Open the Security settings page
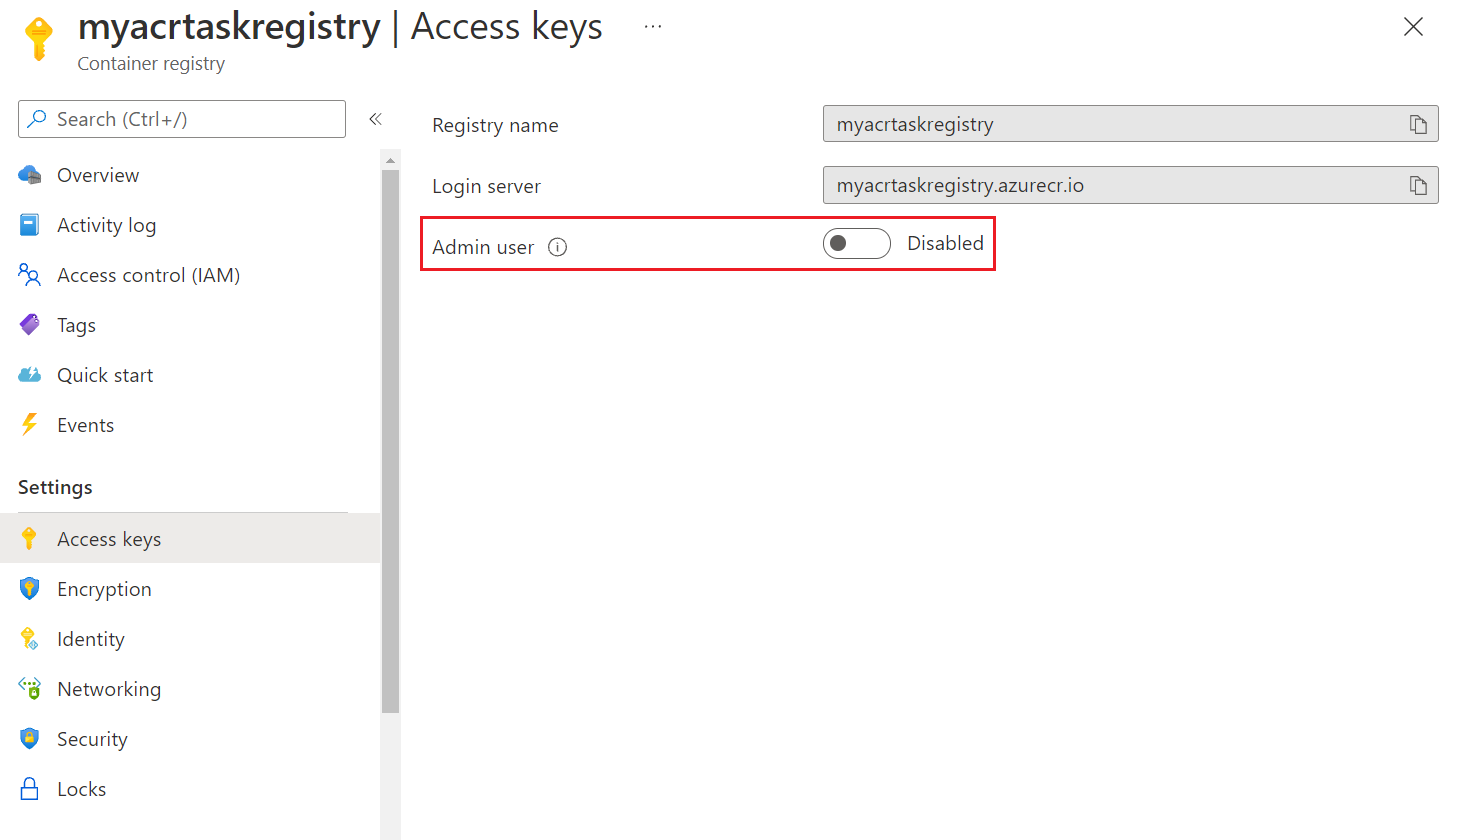This screenshot has height=840, width=1457. coord(92,739)
